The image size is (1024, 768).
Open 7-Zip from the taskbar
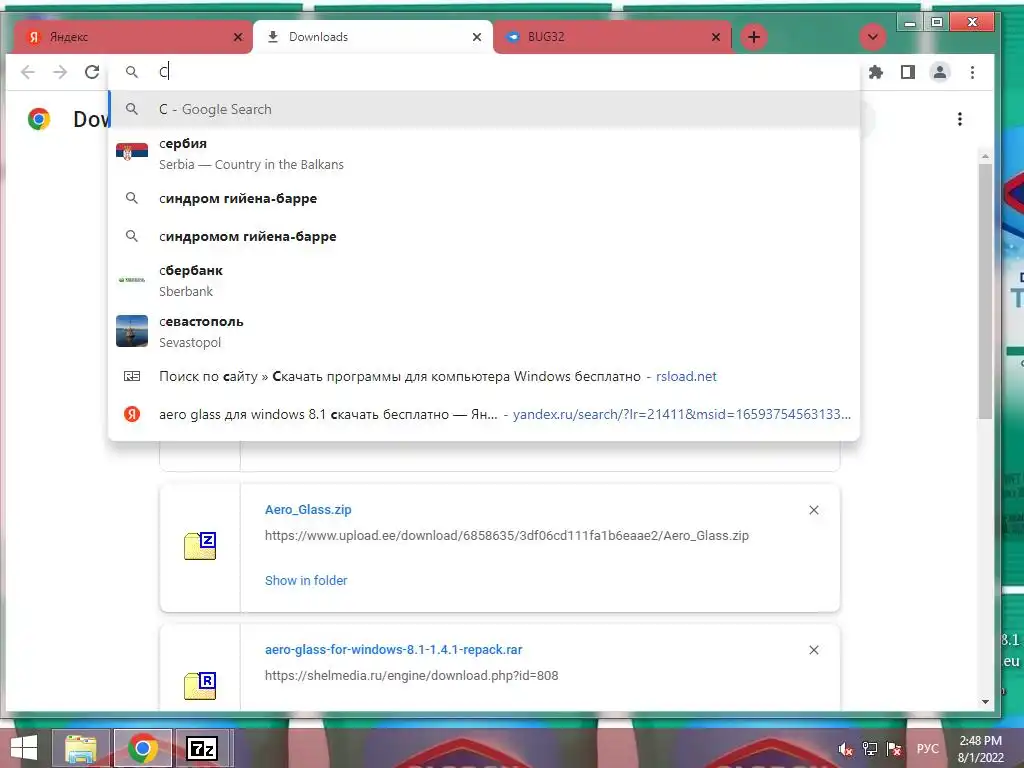[202, 748]
